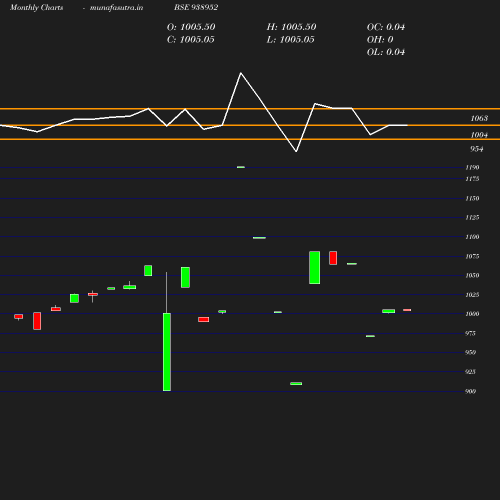Image resolution: width=500 pixels, height=500 pixels.
Task: Click the 1050 price axis label
Action: pyautogui.click(x=472, y=275)
